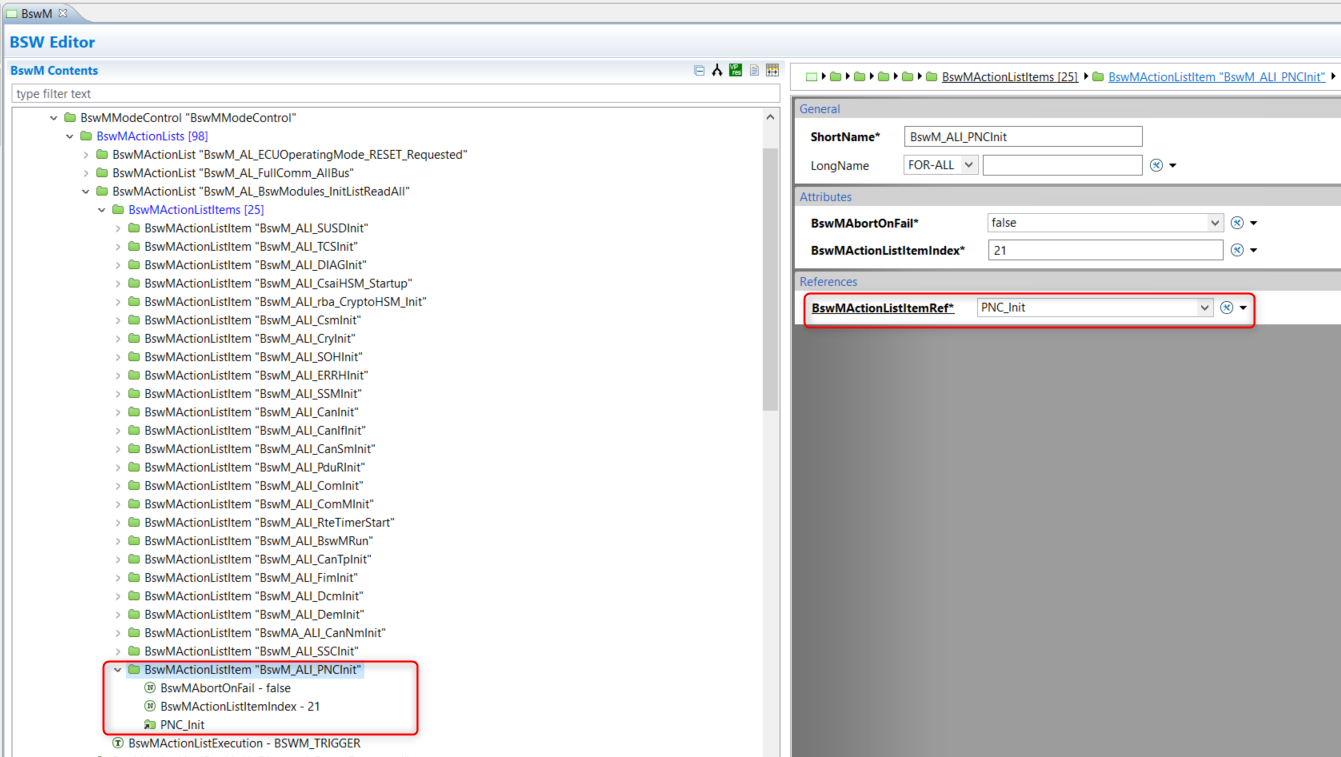The image size is (1341, 757).
Task: Select the BswM_ALI_BswMRun tree item
Action: click(258, 541)
